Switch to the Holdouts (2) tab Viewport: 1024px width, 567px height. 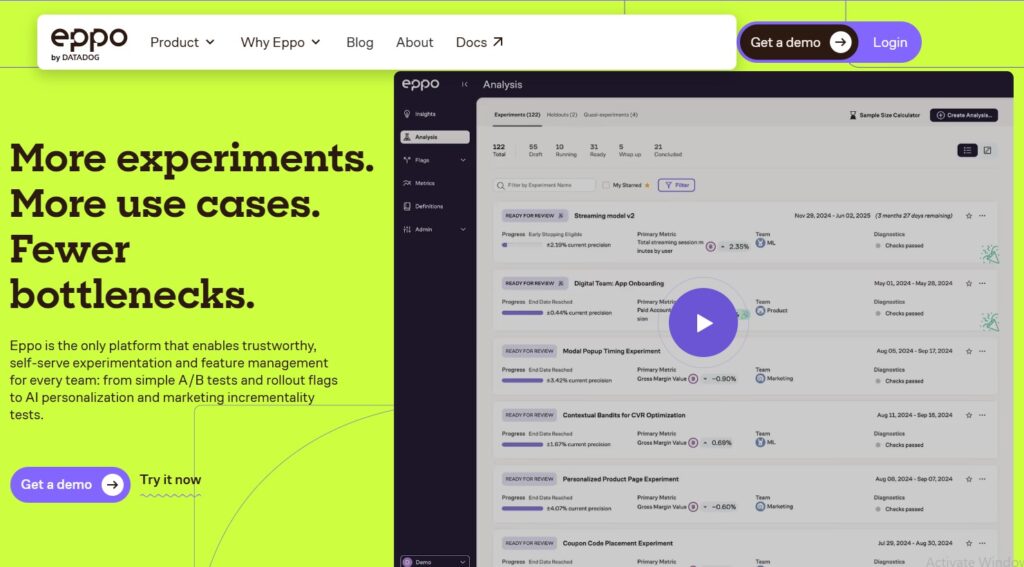pyautogui.click(x=562, y=115)
